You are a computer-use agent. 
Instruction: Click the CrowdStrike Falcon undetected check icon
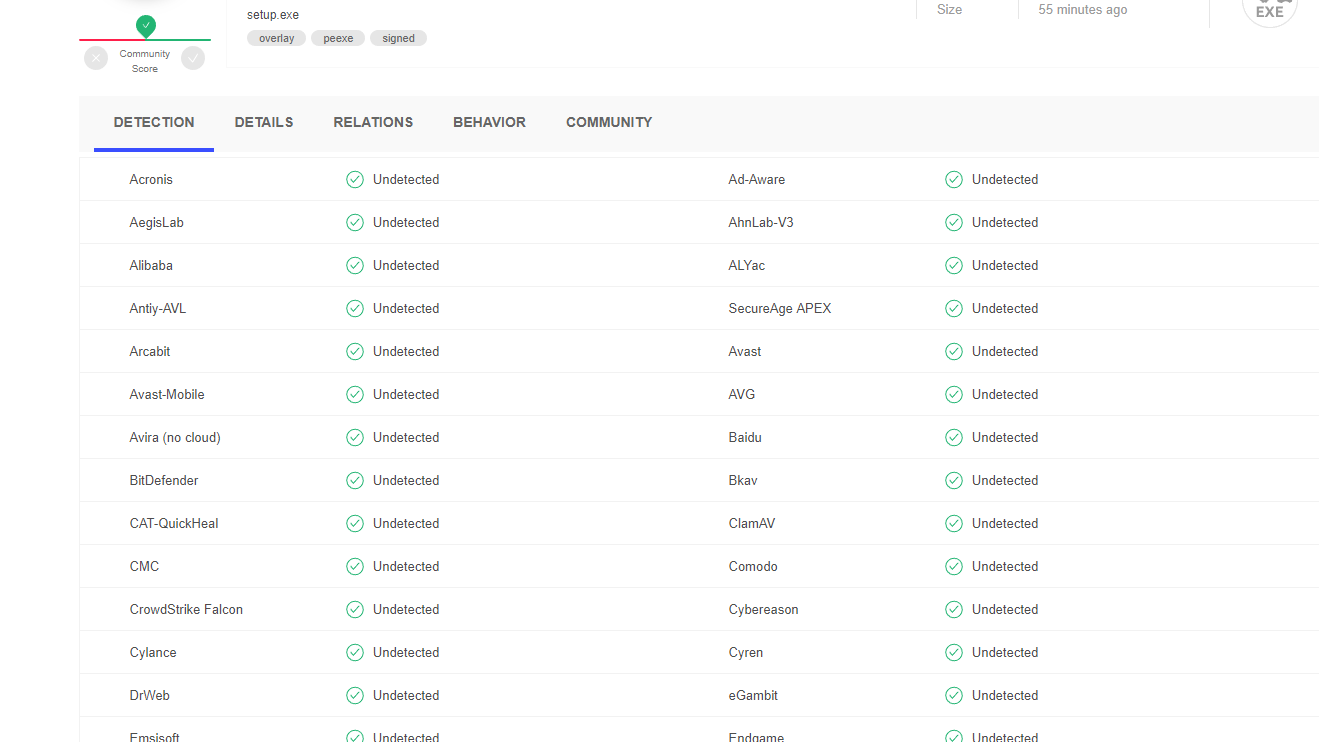(355, 609)
